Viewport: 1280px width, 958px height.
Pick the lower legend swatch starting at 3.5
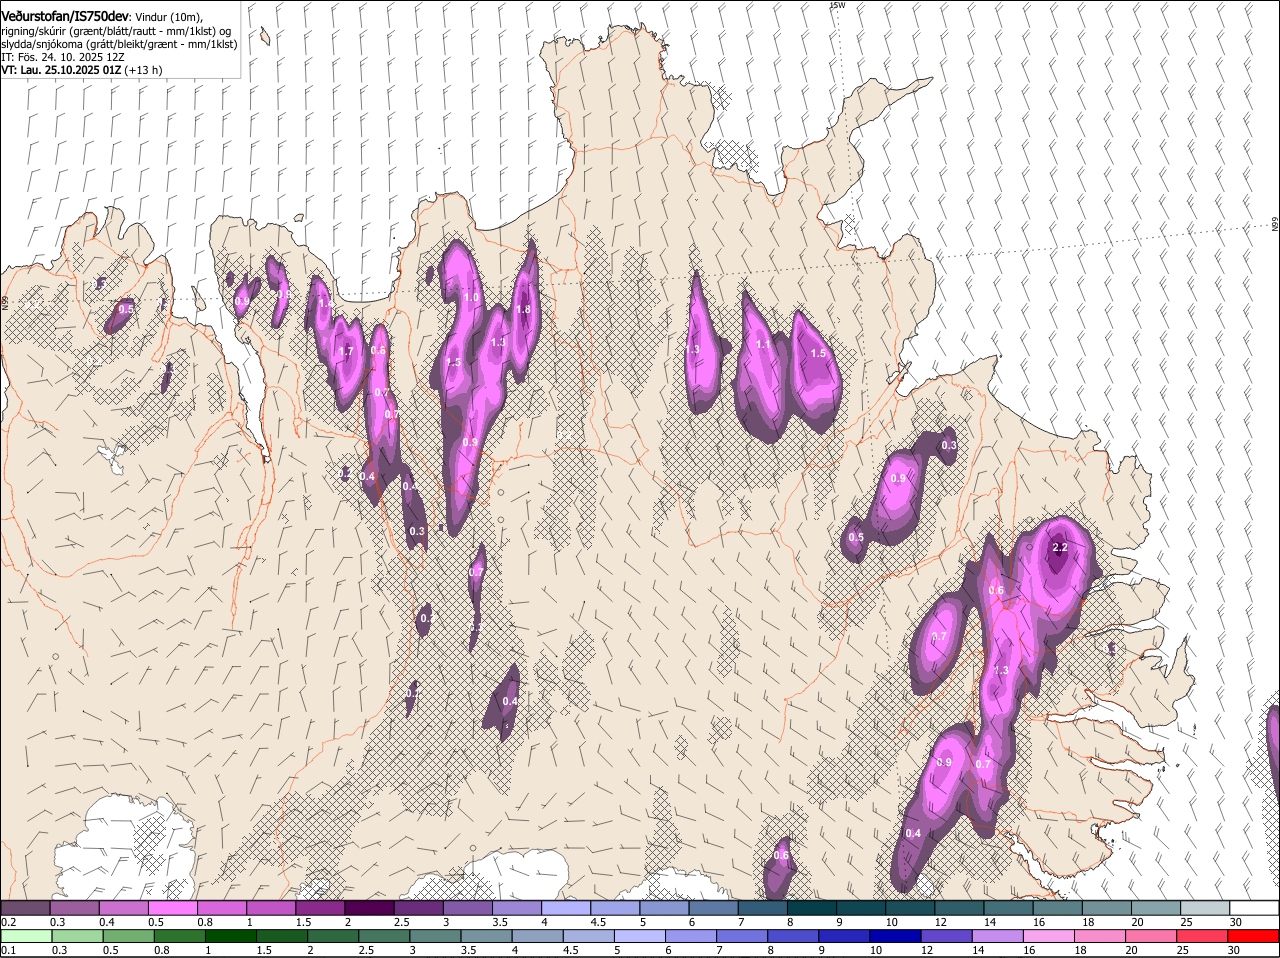tap(486, 936)
